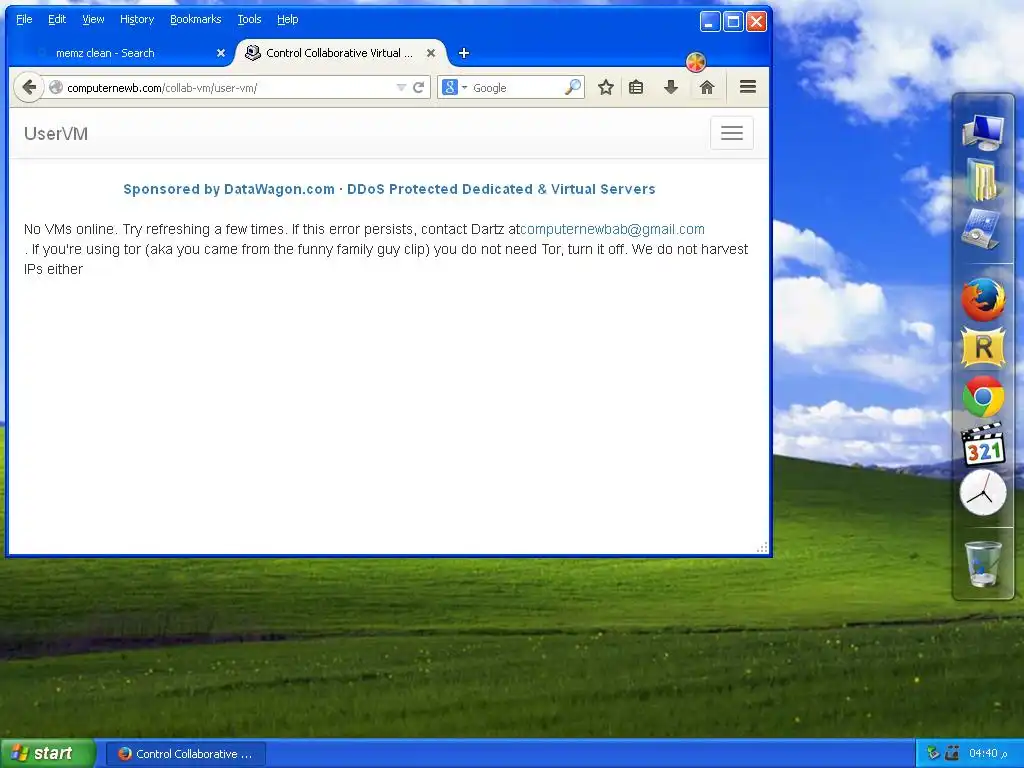Select the Control Collaborative taskbar button
1024x768 pixels.
point(186,754)
